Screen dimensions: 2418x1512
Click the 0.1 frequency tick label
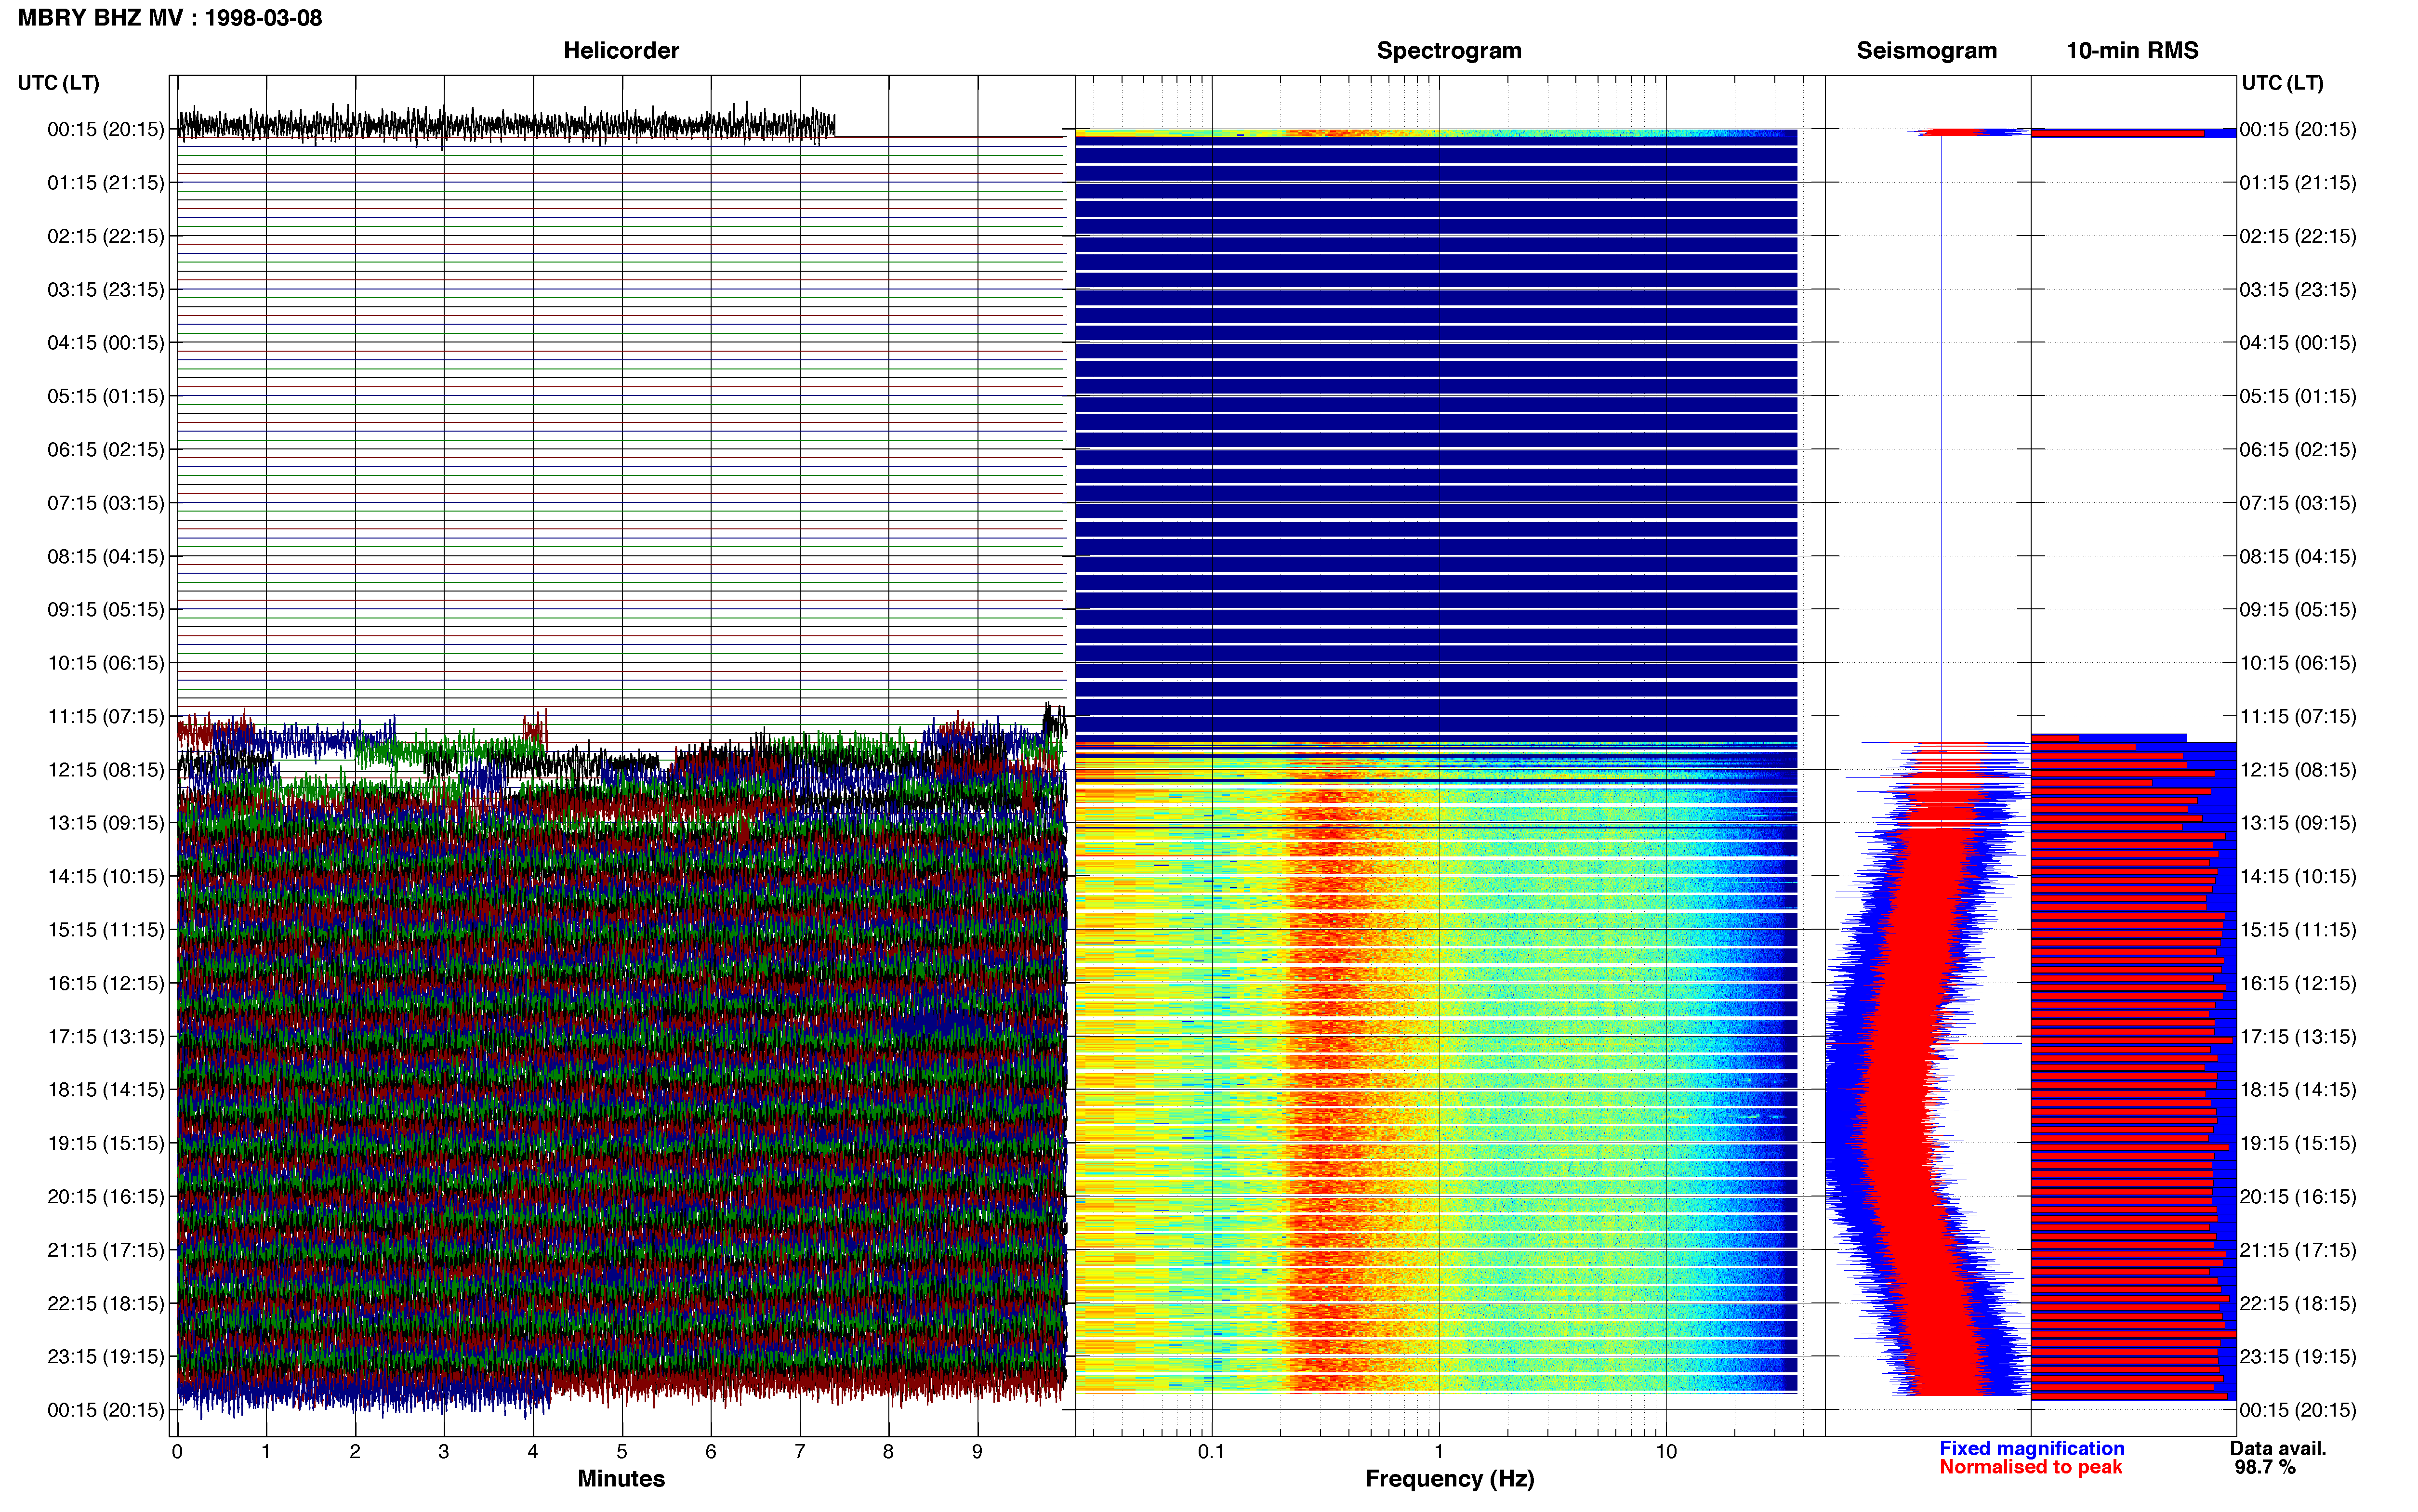(x=1211, y=1451)
